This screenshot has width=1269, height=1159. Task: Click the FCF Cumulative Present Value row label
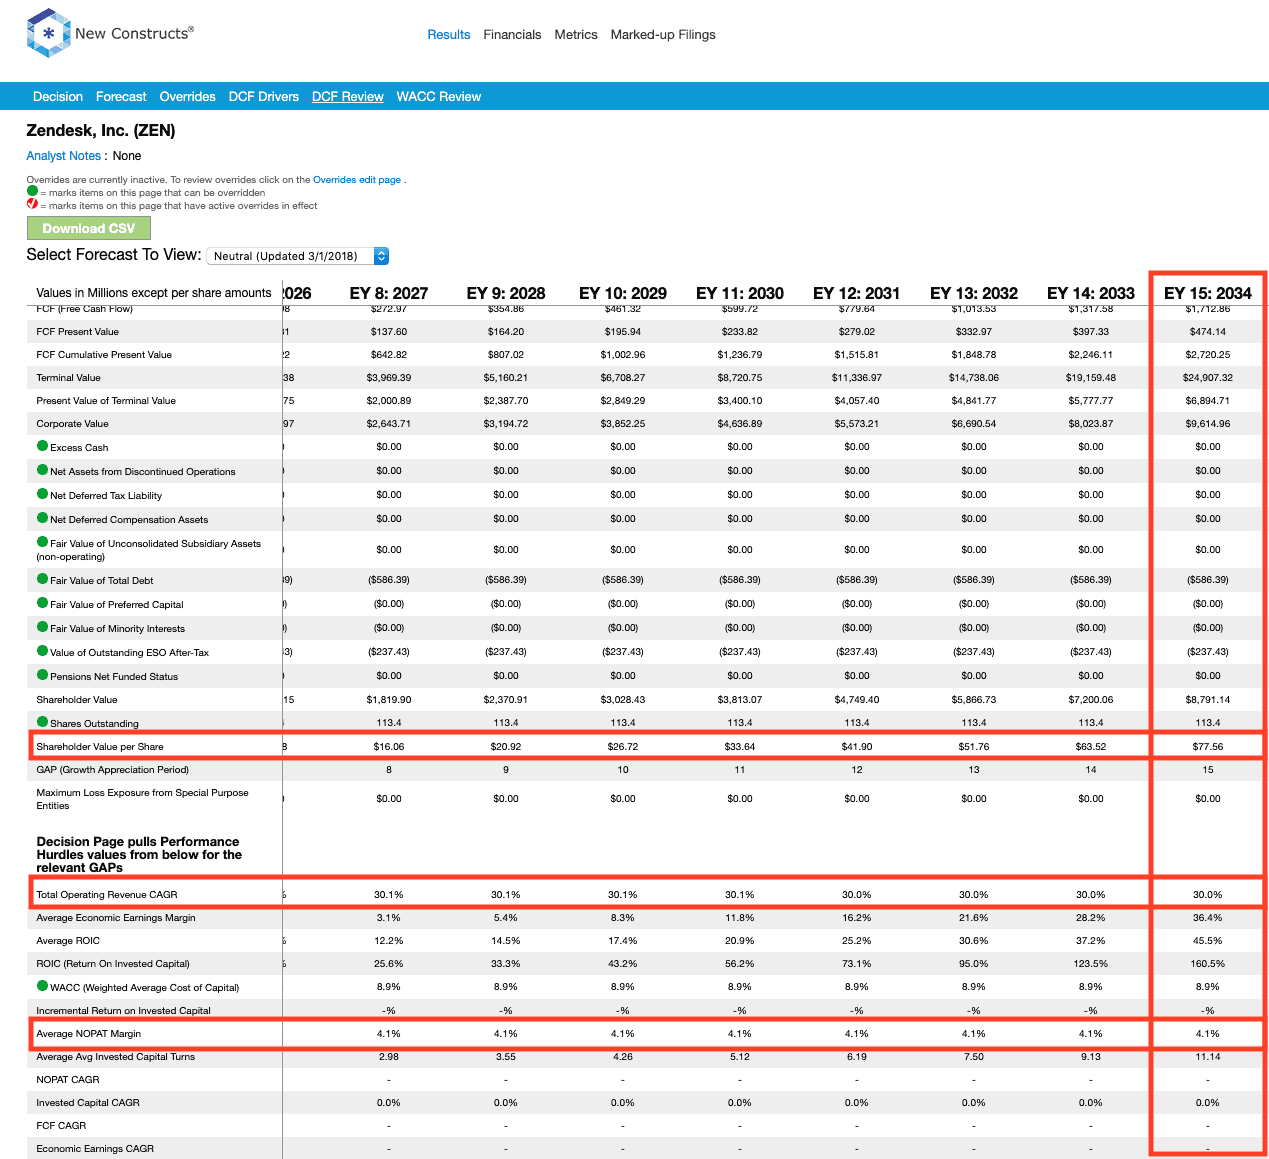[104, 354]
